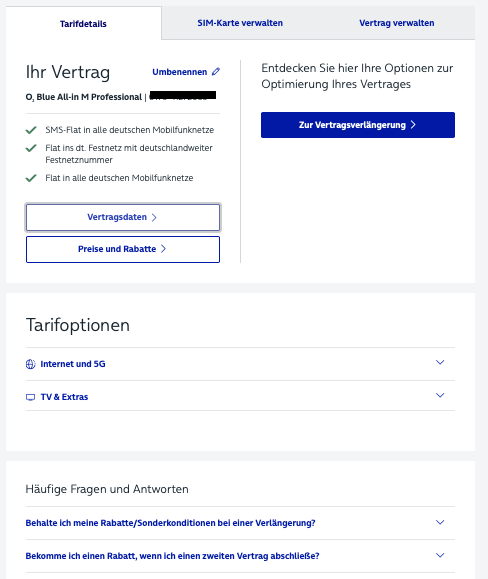Image resolution: width=488 pixels, height=579 pixels.
Task: Switch to the SIM-Karte verwalten tab
Action: coord(240,23)
